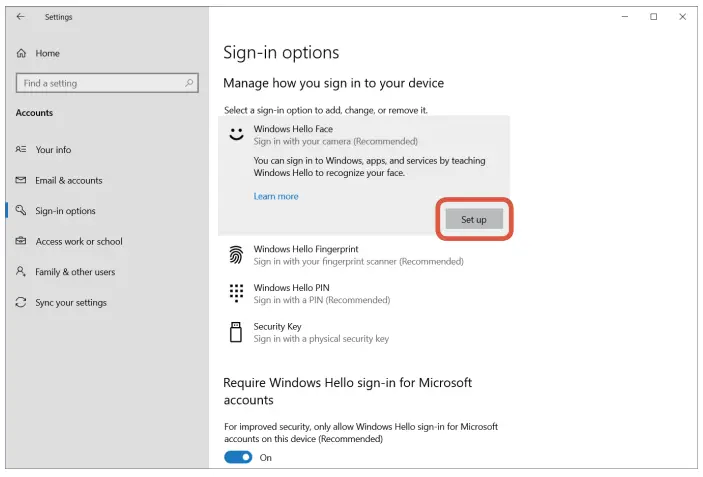
Task: Click the back arrow in Settings
Action: (21, 17)
